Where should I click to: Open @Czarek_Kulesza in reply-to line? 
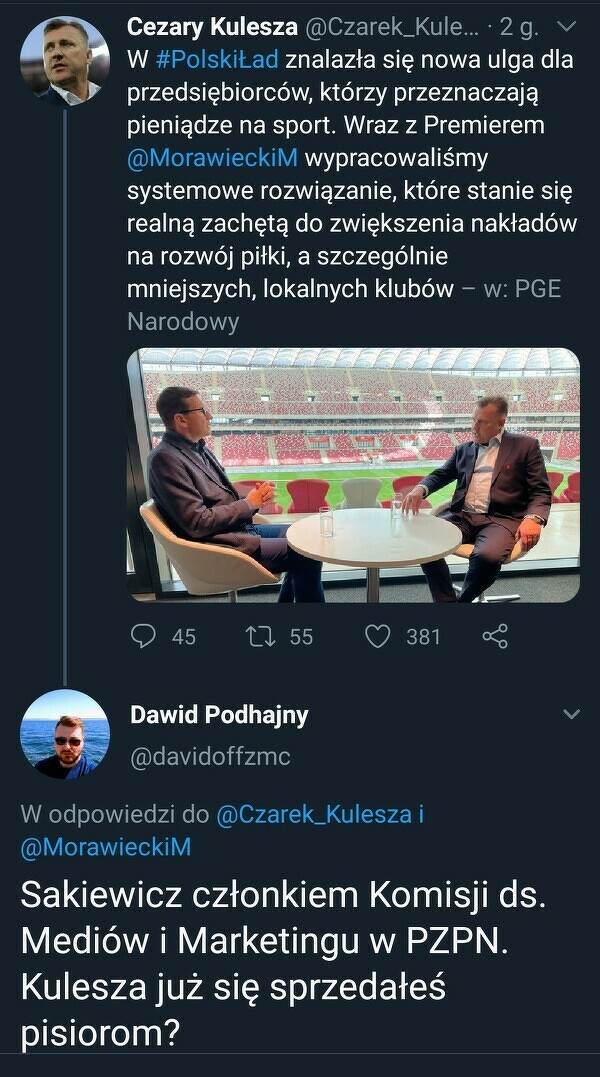(313, 815)
